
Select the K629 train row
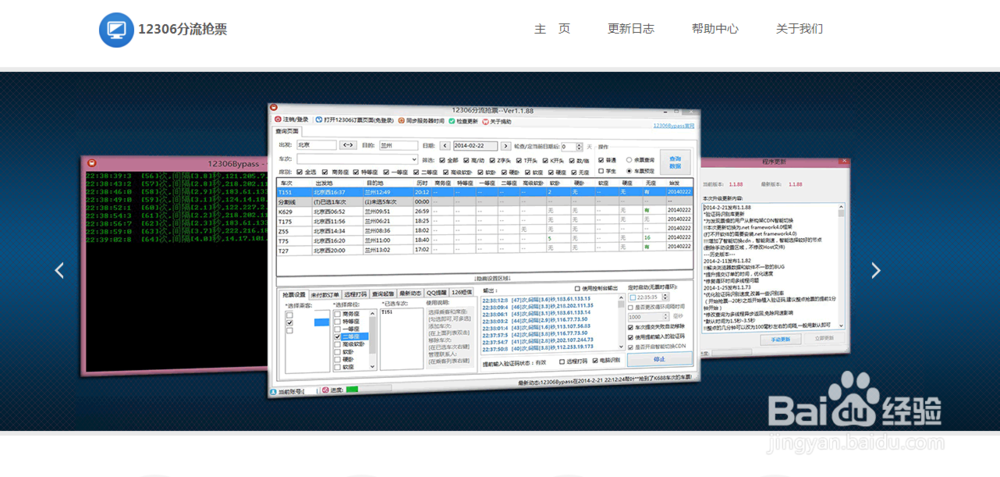point(484,211)
